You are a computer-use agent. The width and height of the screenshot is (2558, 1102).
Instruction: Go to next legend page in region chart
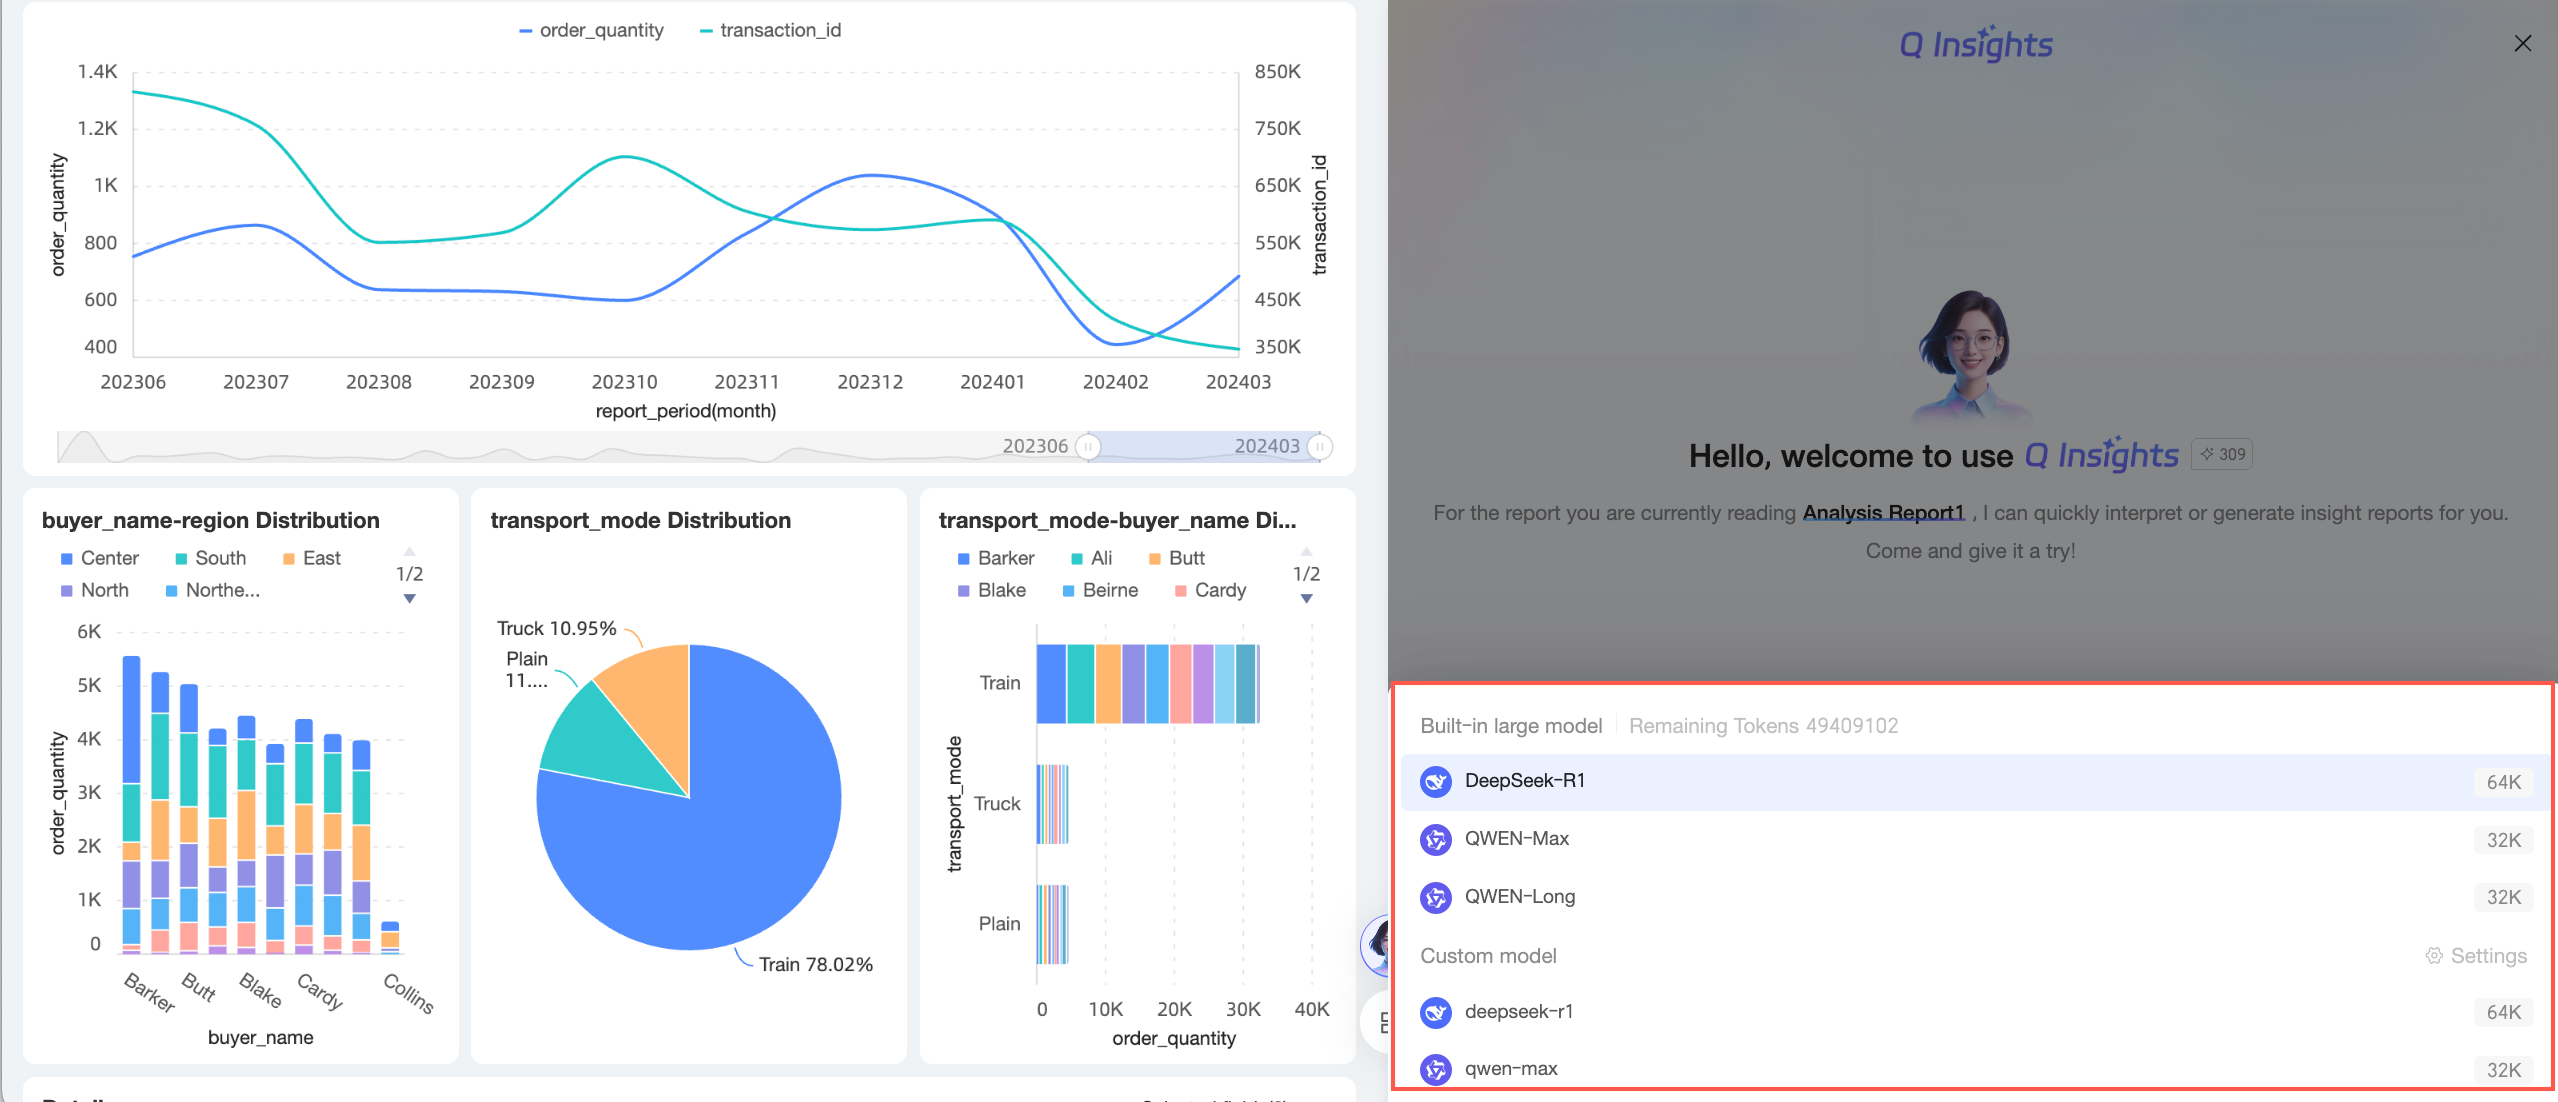(409, 599)
